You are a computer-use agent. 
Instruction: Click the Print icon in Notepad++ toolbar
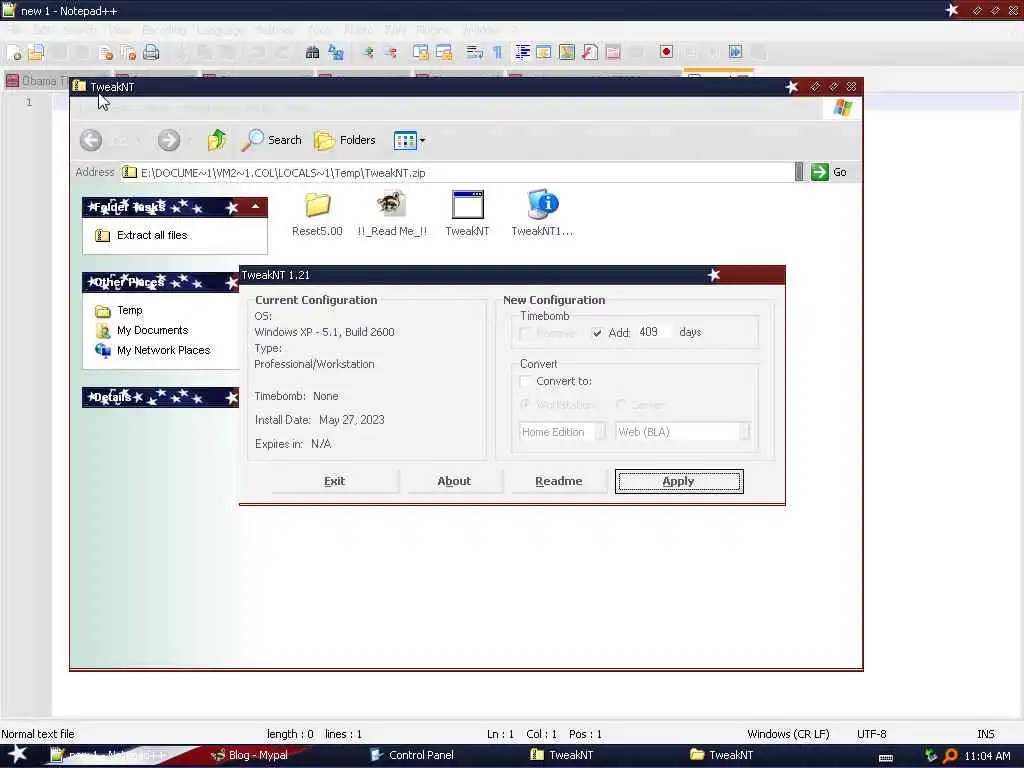click(151, 52)
